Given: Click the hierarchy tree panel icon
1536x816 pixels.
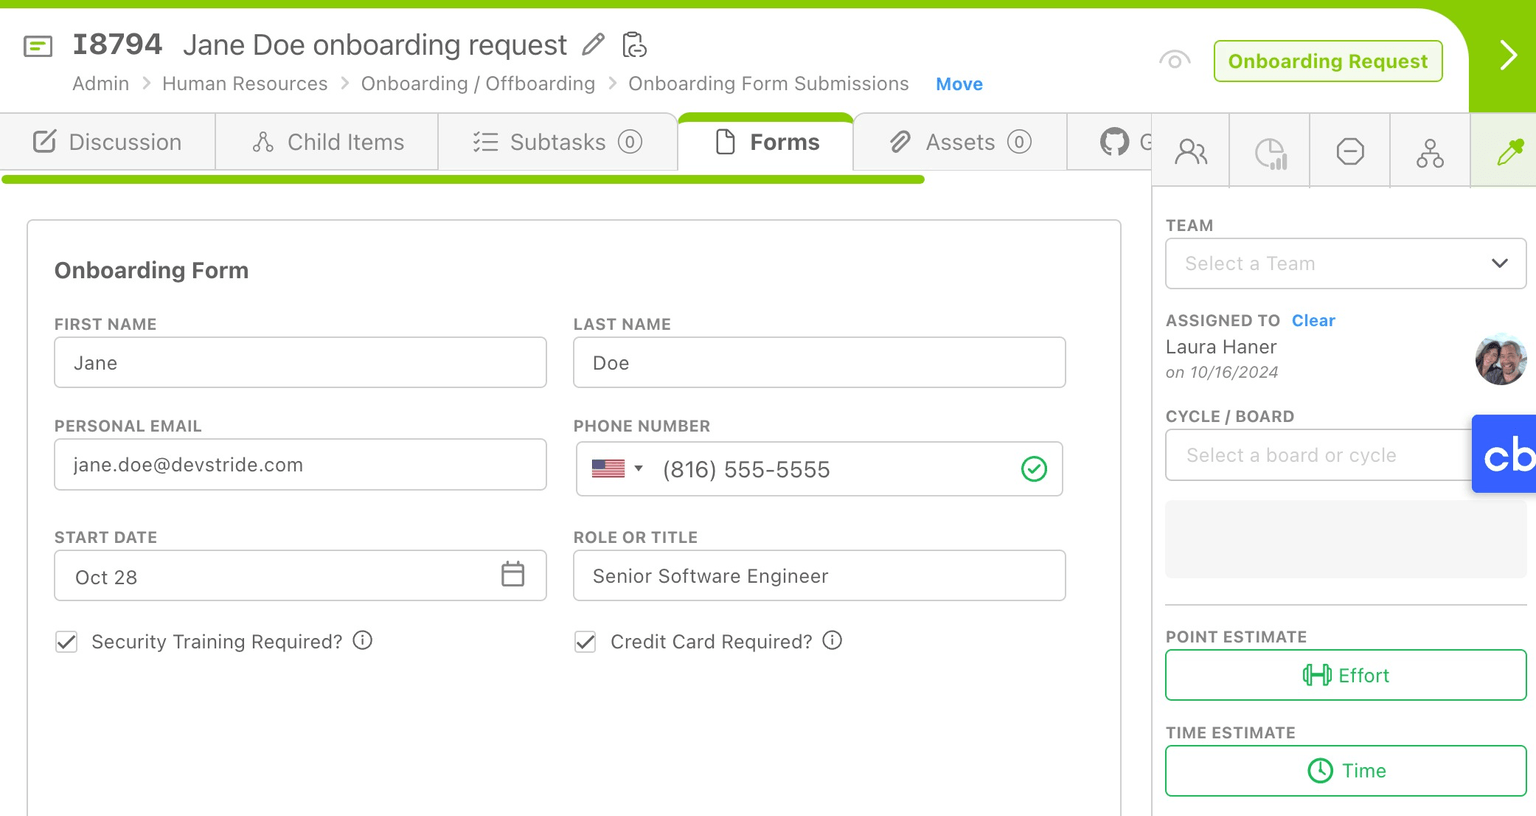Looking at the screenshot, I should [x=1429, y=153].
